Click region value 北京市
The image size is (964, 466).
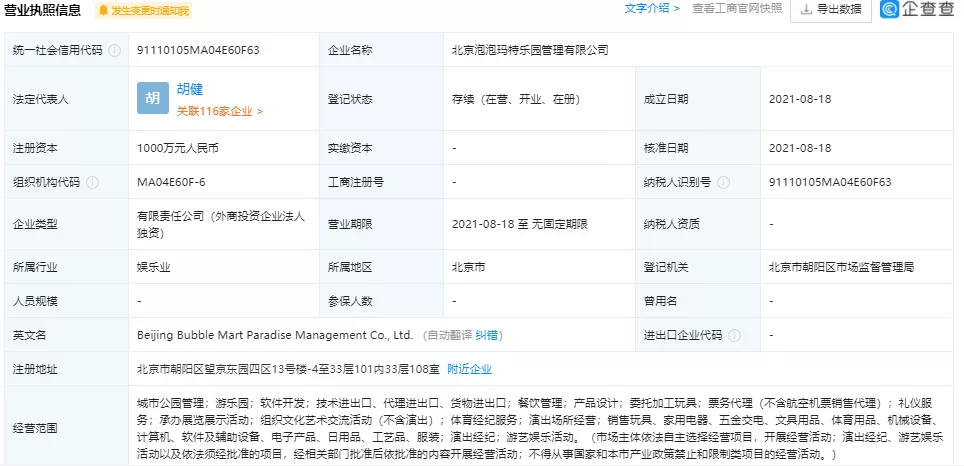pyautogui.click(x=467, y=267)
